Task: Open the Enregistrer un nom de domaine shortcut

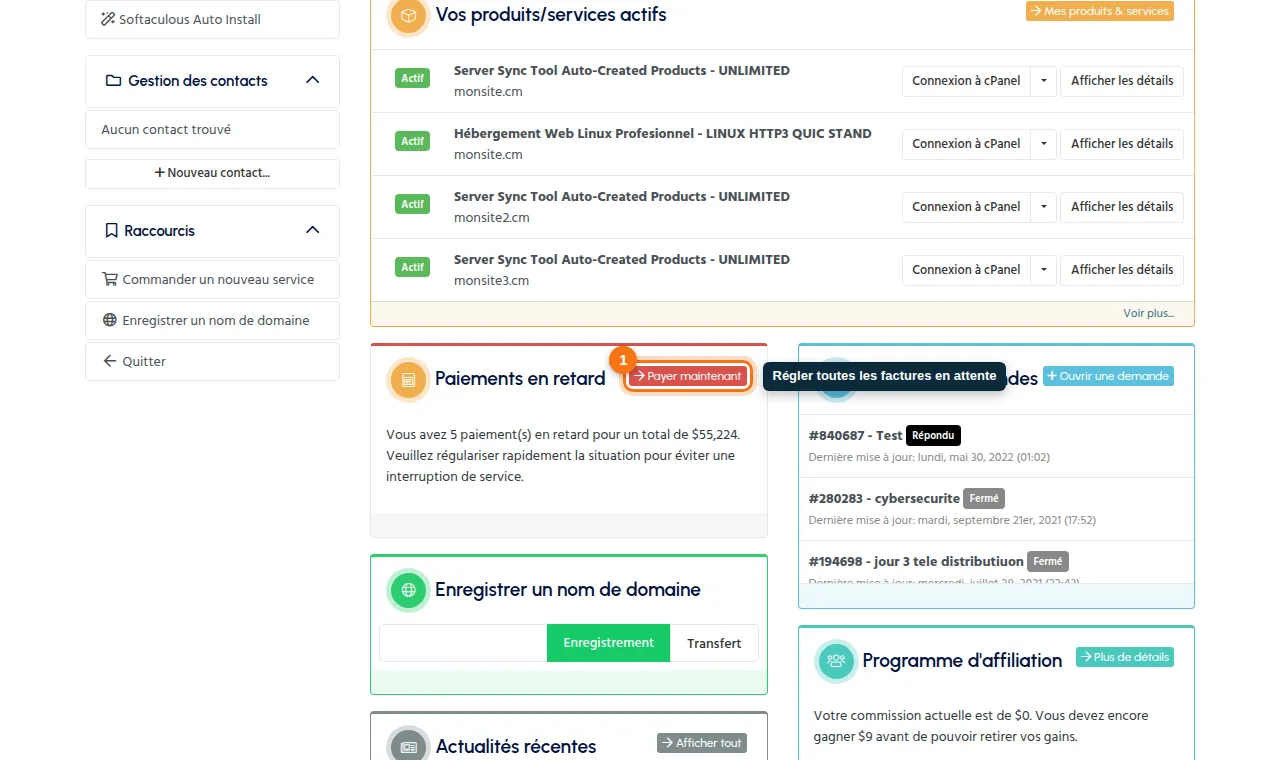Action: pyautogui.click(x=212, y=321)
